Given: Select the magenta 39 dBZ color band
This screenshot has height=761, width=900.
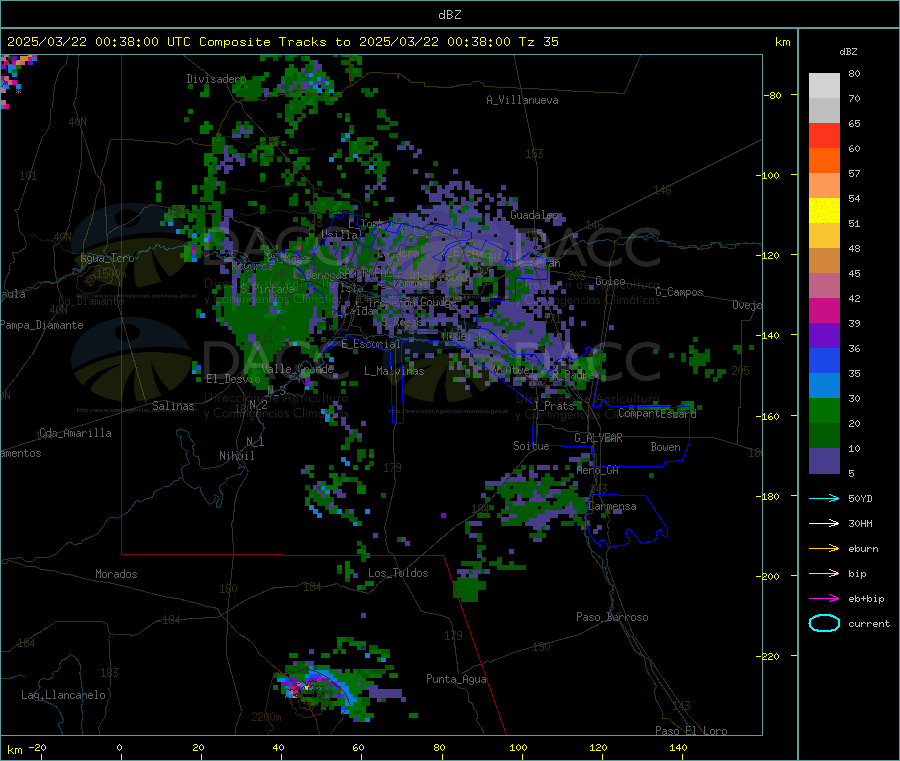Looking at the screenshot, I should (824, 310).
